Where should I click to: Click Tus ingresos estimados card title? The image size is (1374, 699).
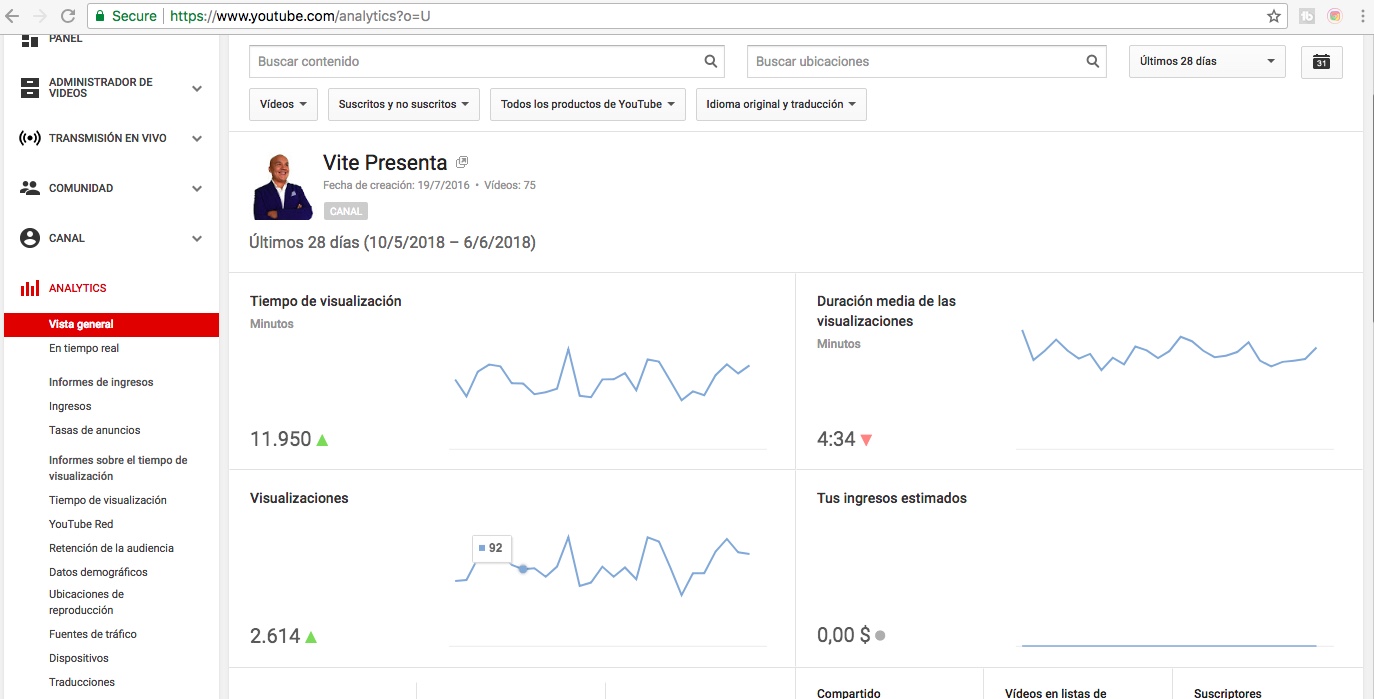point(892,498)
